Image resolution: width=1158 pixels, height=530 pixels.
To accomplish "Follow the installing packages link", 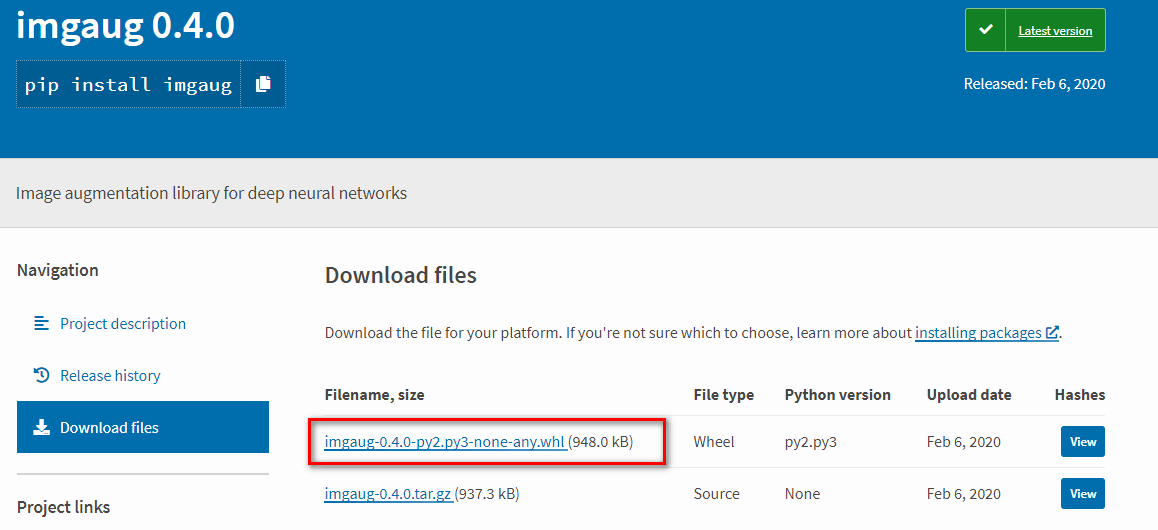I will pyautogui.click(x=979, y=333).
